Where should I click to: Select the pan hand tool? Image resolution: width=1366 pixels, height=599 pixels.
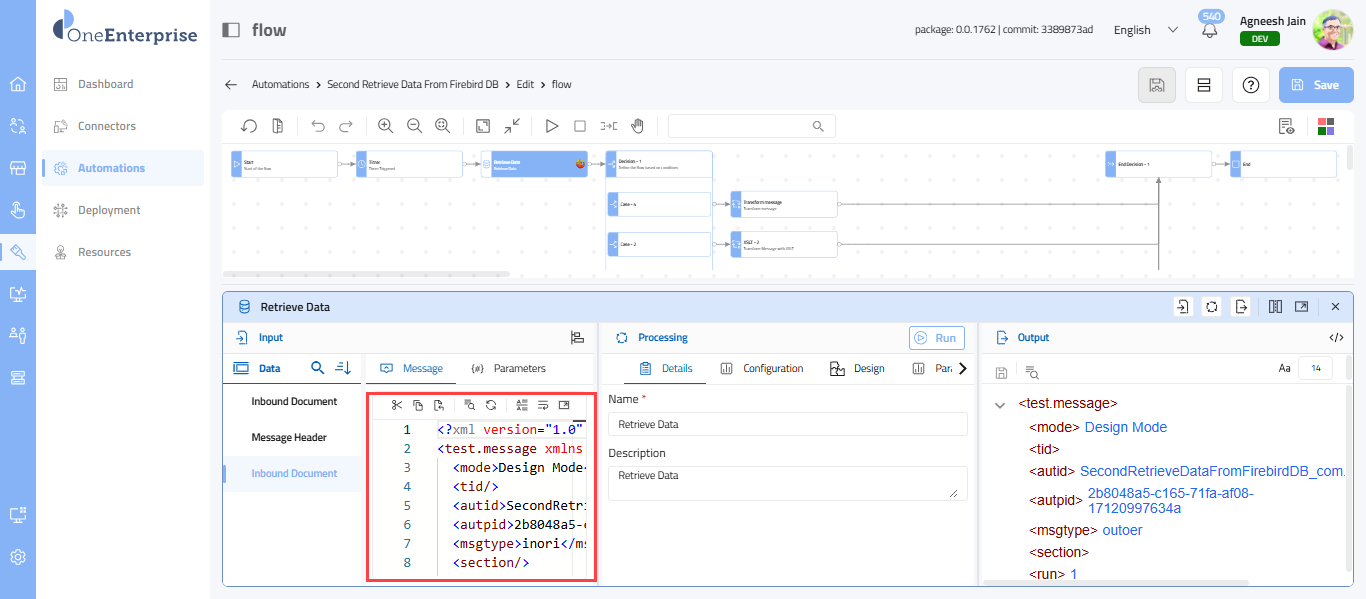[x=637, y=126]
